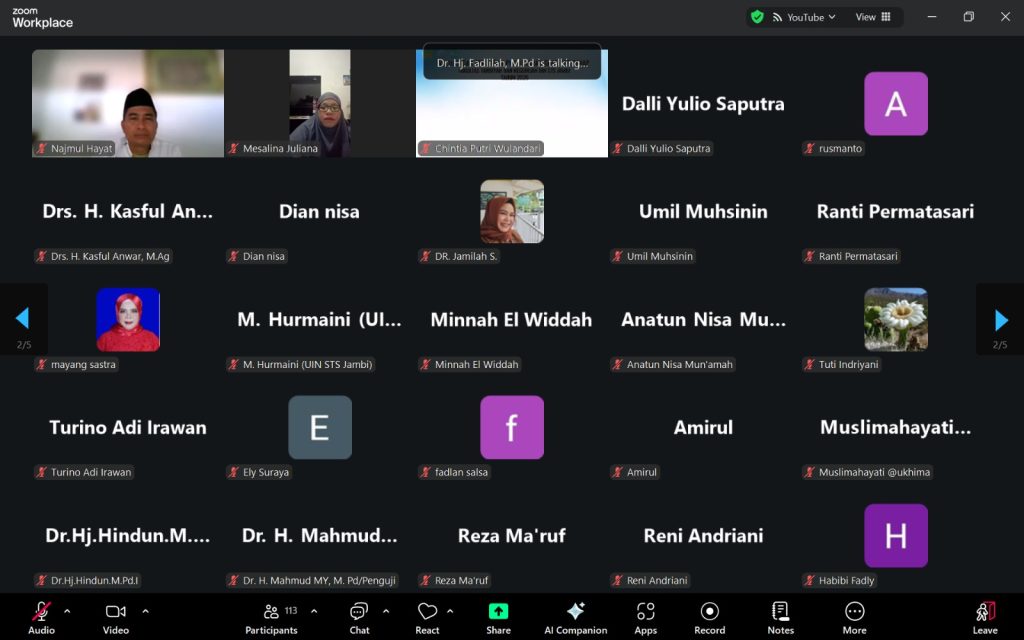Open the Apps panel
This screenshot has height=640, width=1024.
(645, 617)
